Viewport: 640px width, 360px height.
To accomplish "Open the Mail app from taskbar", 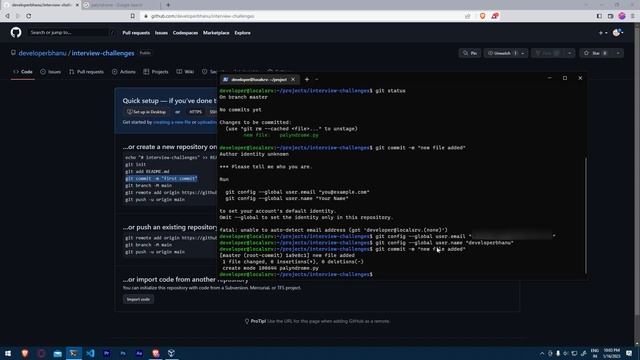I will 58,353.
